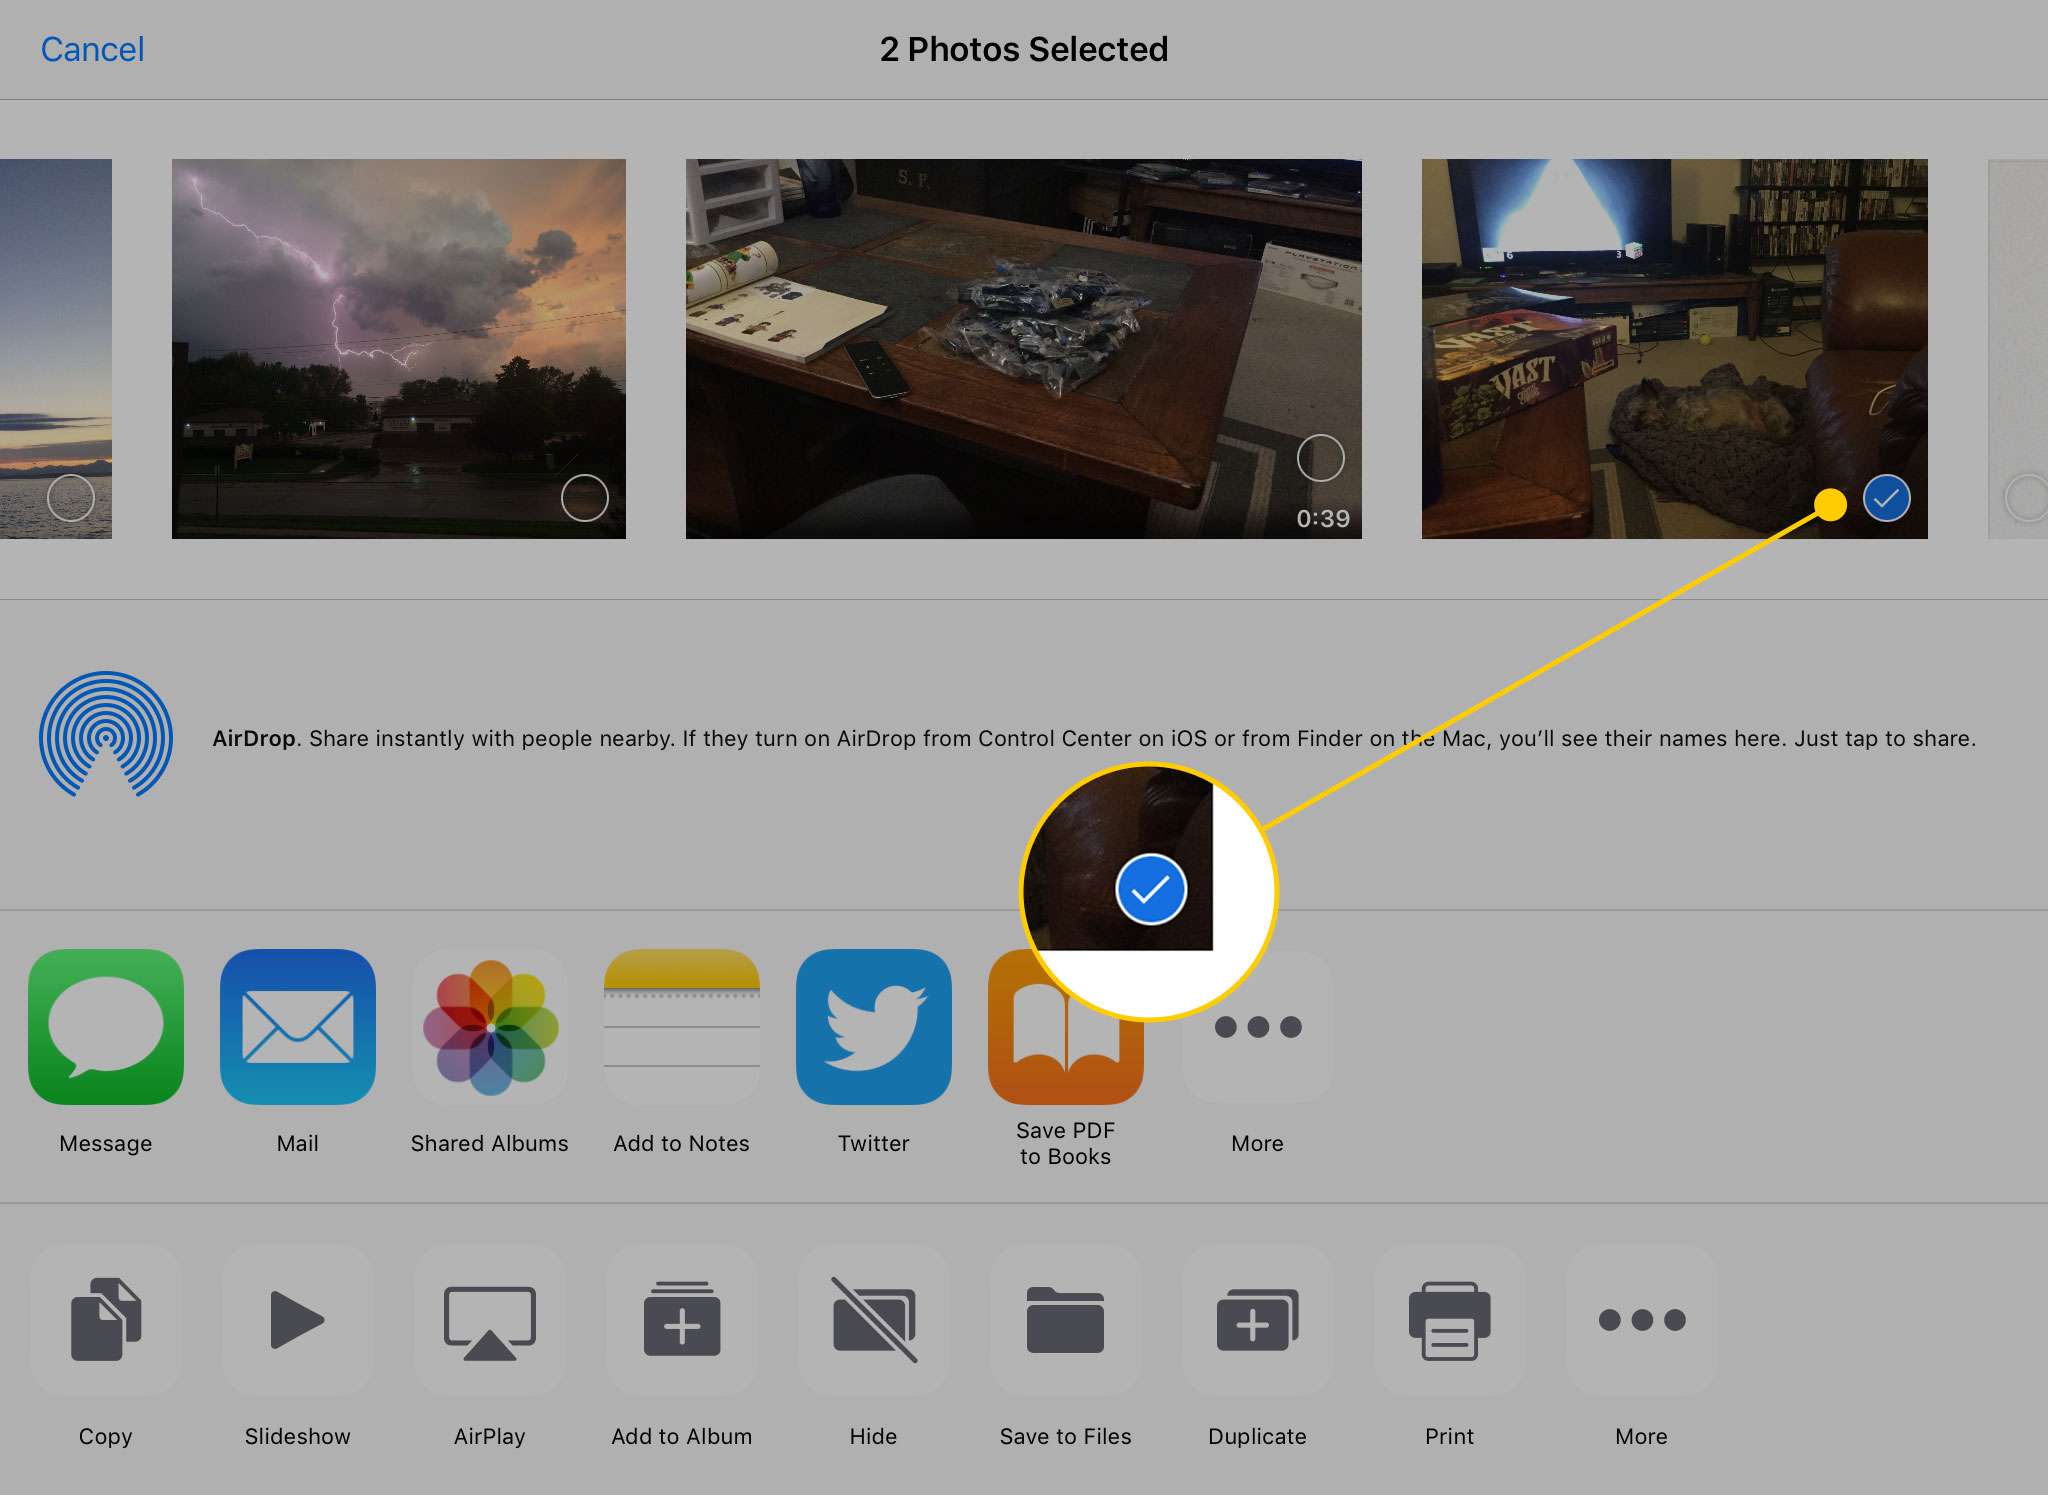
Task: Expand More sharing options menu
Action: (1256, 1024)
